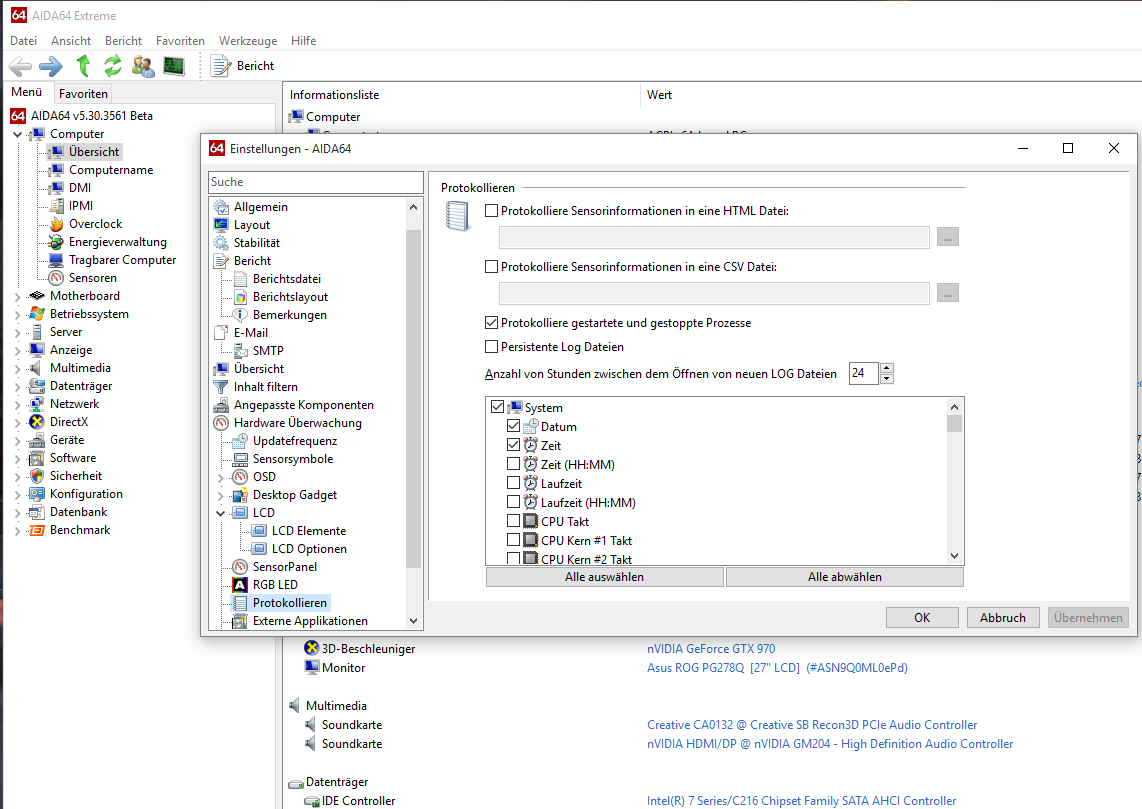Expand the Desktop Gadget settings node
The width and height of the screenshot is (1142, 809).
[221, 496]
